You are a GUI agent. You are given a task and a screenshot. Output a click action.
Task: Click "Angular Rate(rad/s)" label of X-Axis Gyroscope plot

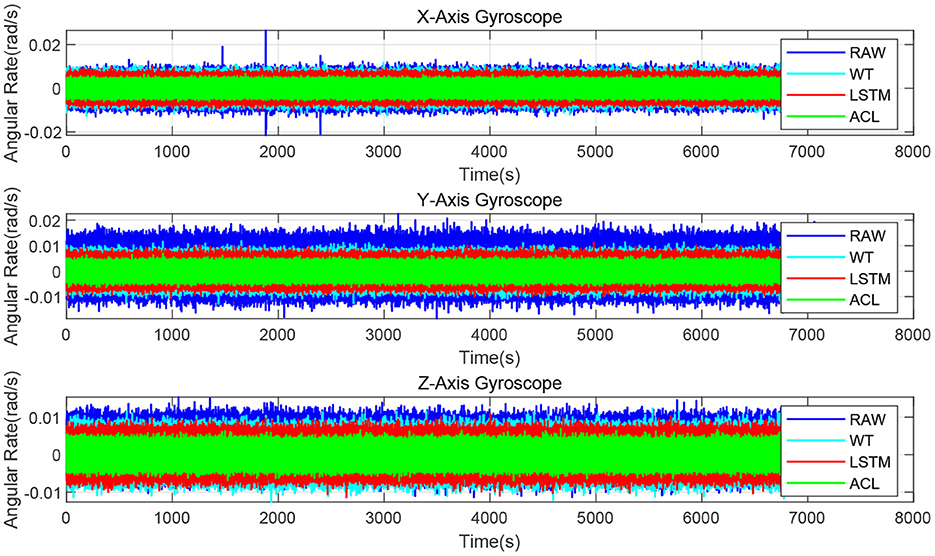[x=12, y=86]
